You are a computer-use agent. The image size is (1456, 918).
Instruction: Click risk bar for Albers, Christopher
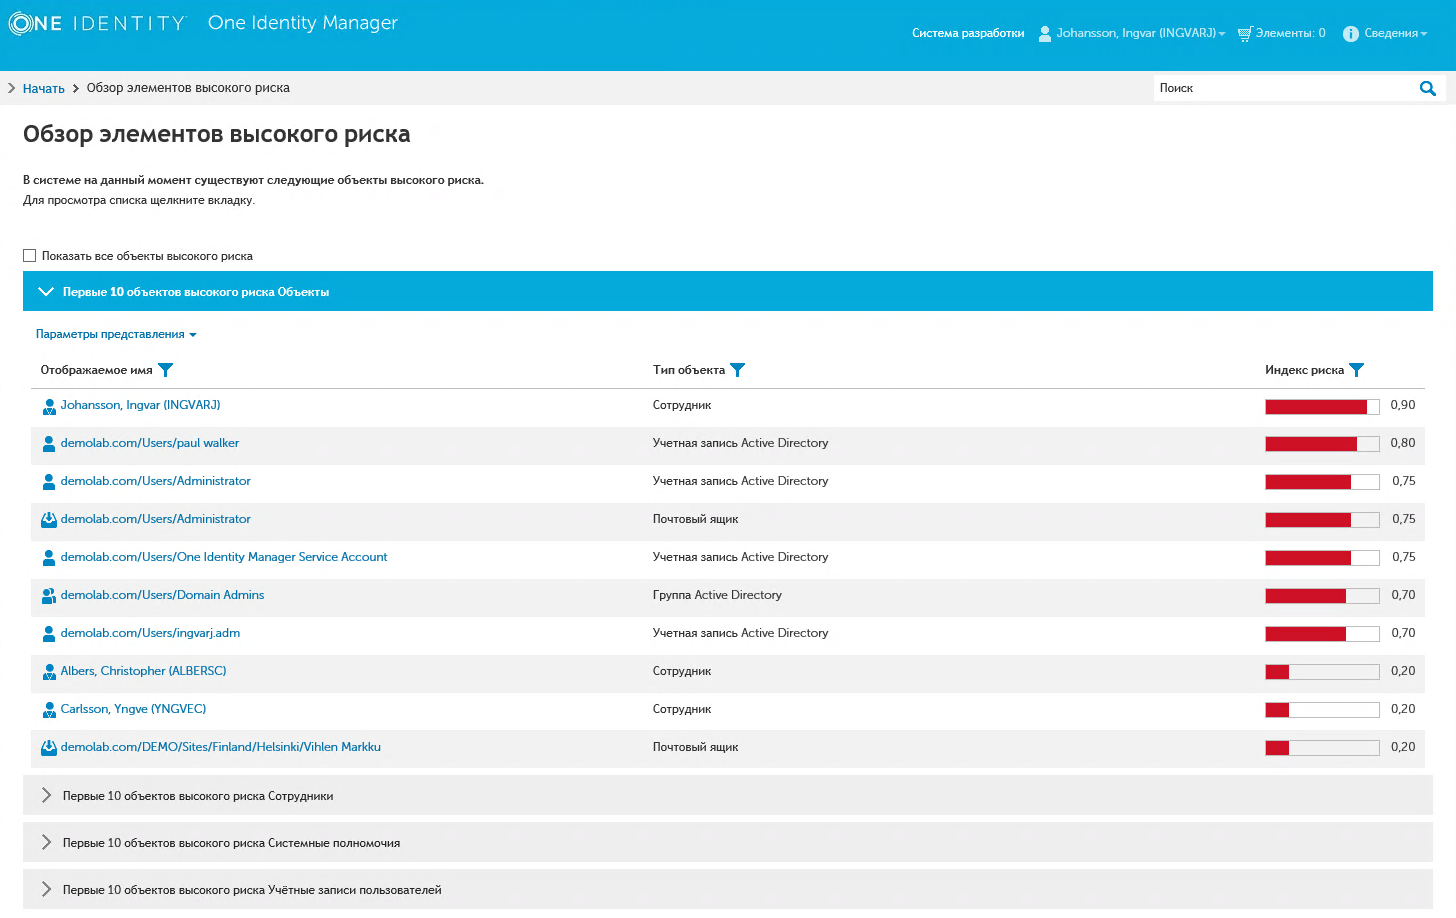1322,672
